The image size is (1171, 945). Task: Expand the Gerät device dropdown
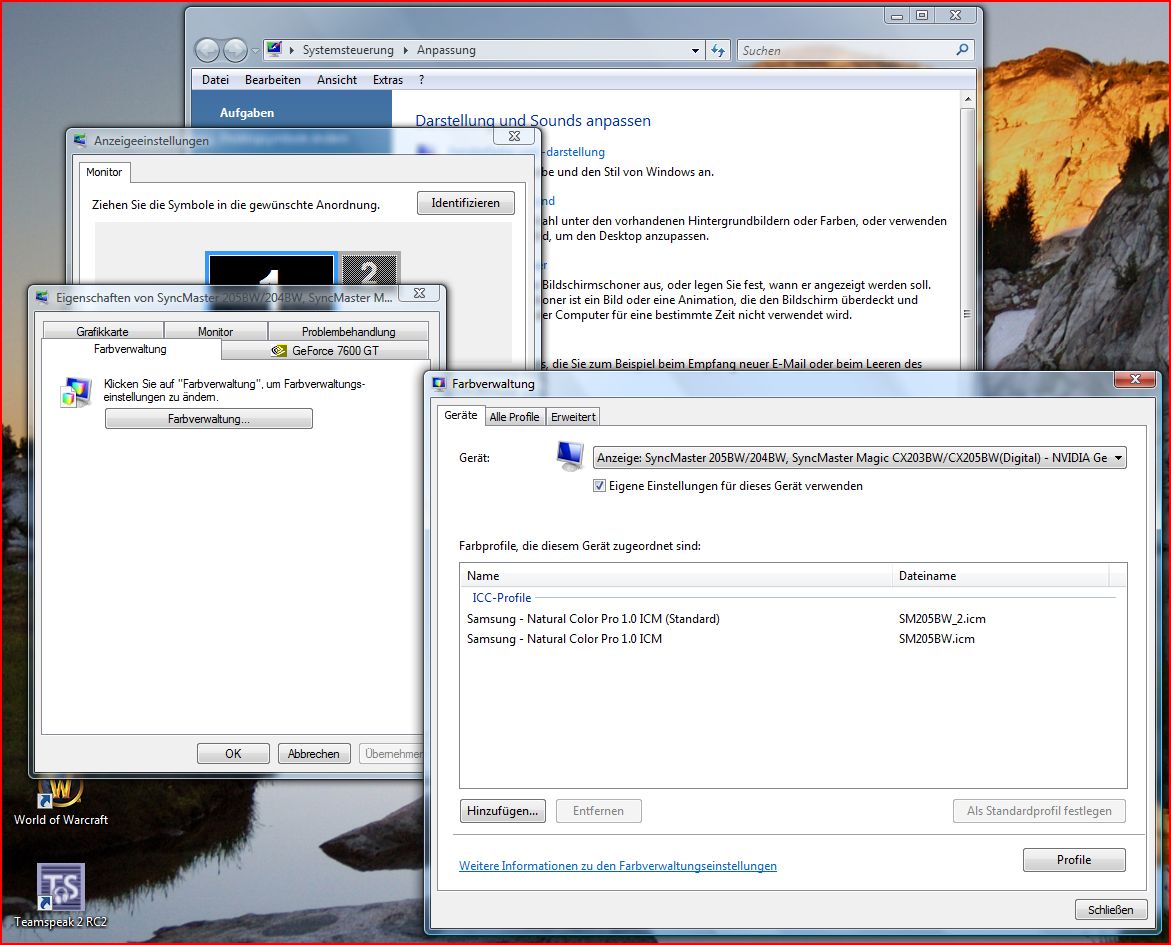(x=1117, y=458)
